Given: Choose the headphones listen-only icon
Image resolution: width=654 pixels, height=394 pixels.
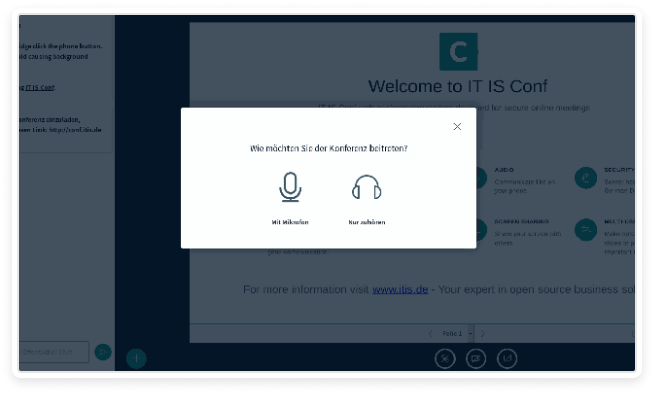Looking at the screenshot, I should click(x=367, y=187).
